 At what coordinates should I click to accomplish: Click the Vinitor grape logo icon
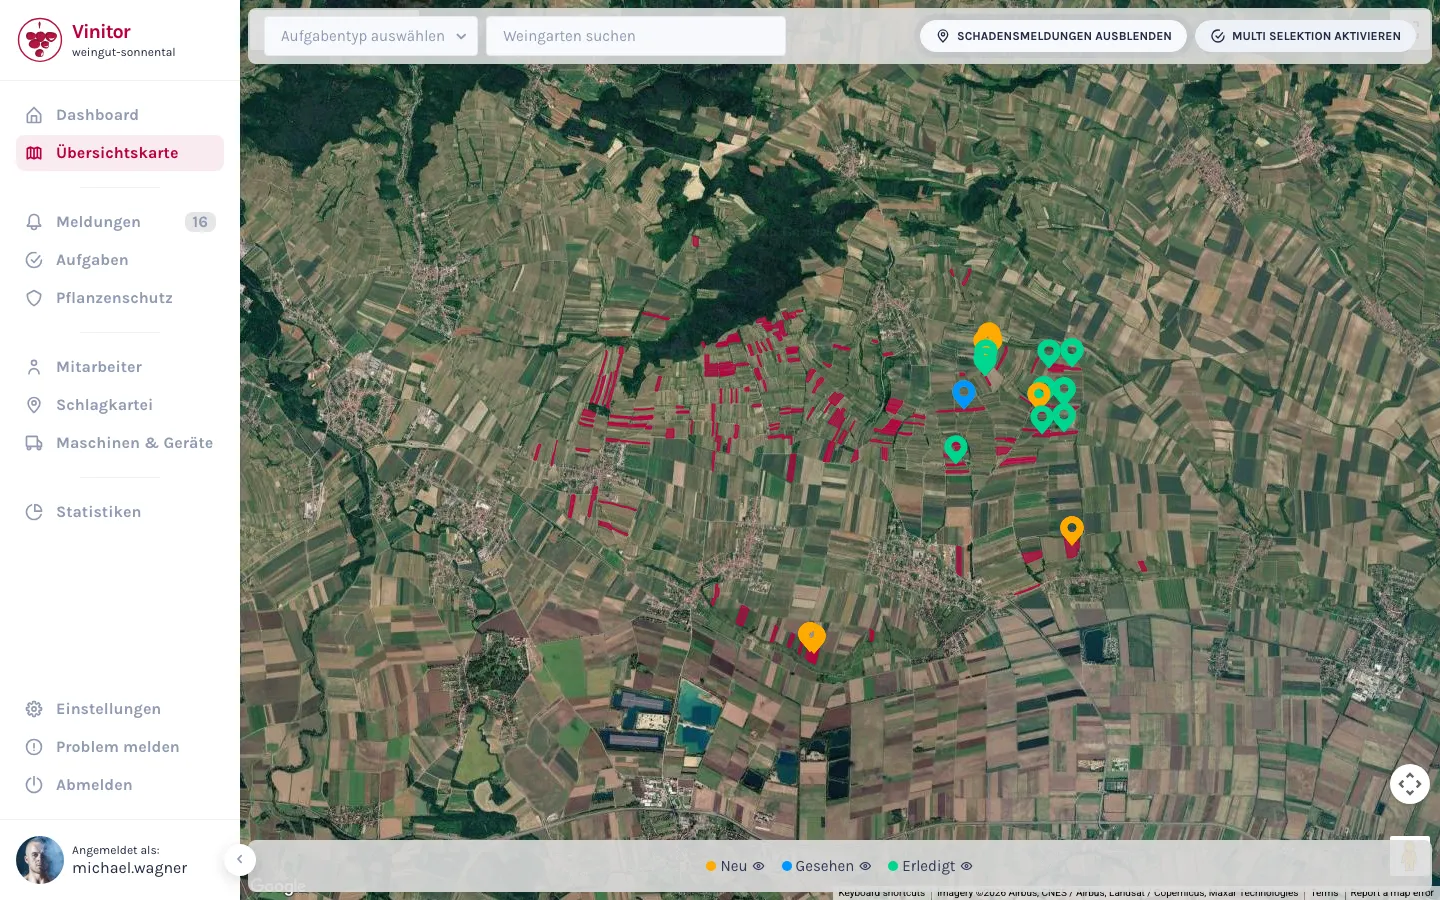tap(40, 40)
